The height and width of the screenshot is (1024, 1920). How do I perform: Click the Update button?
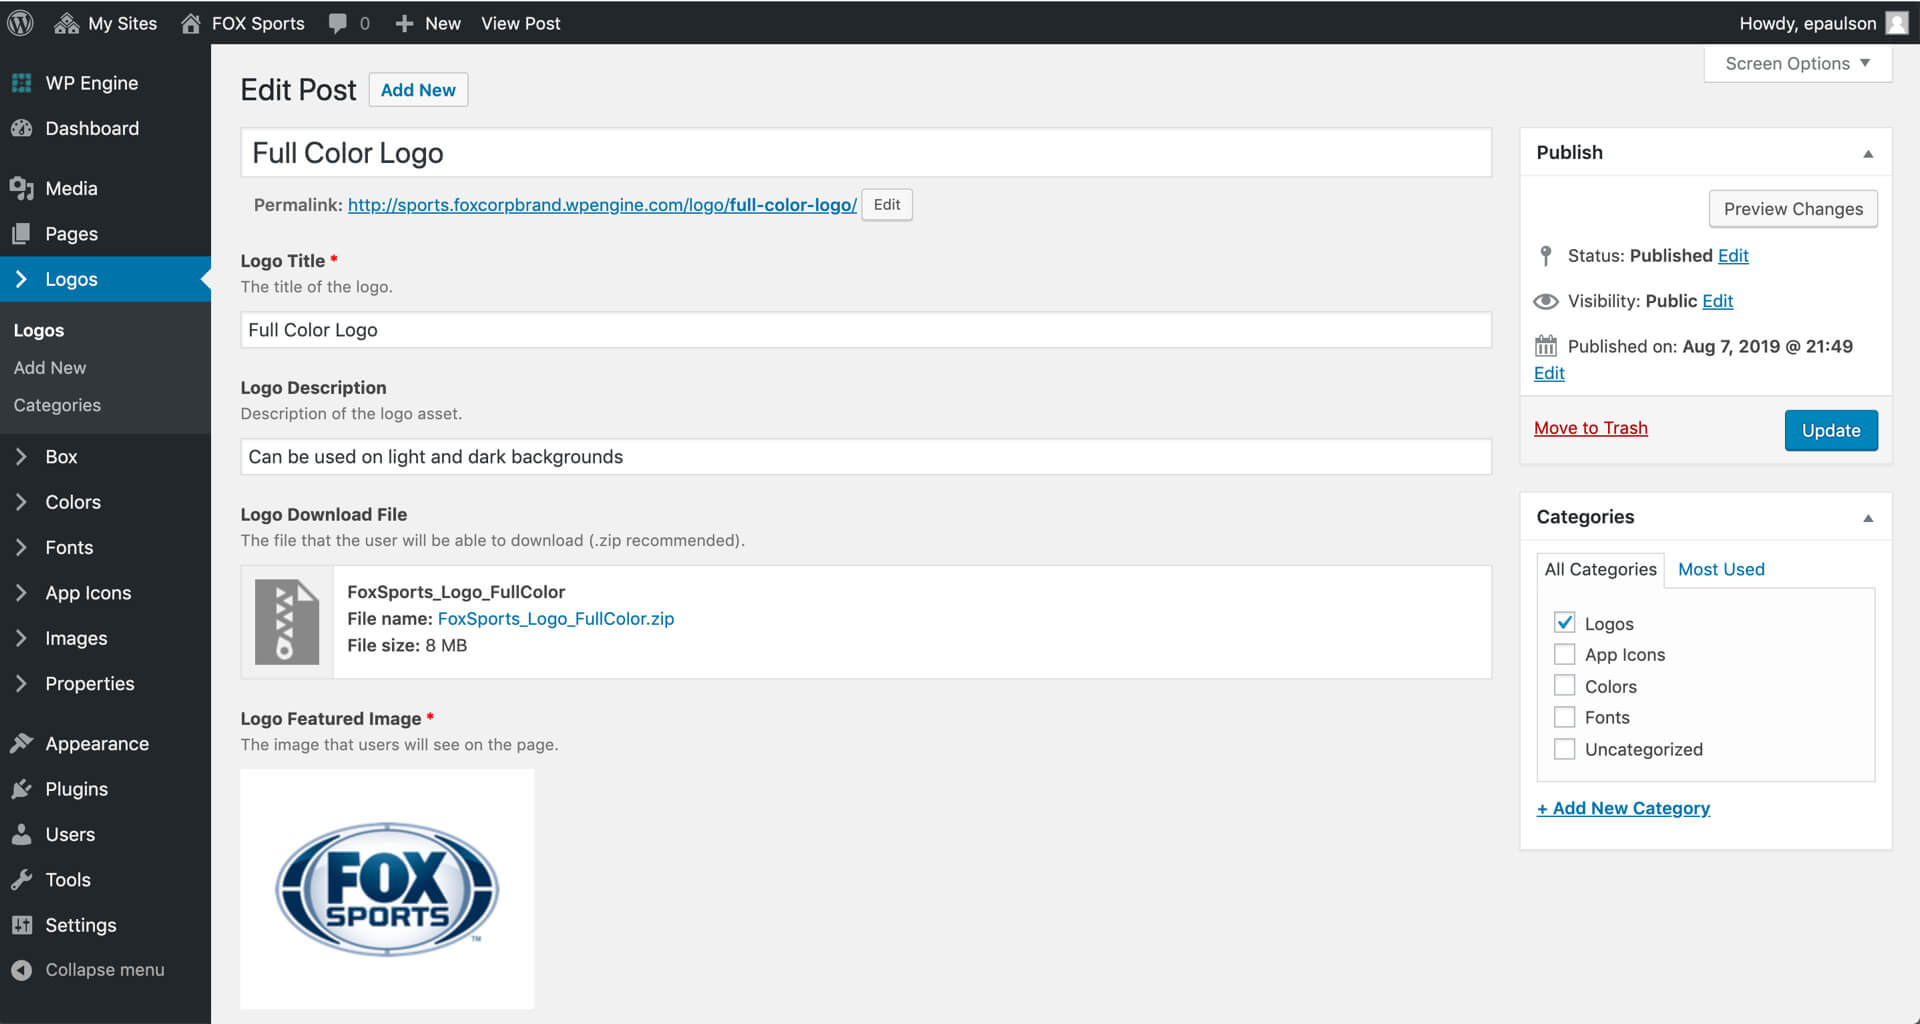(1831, 430)
